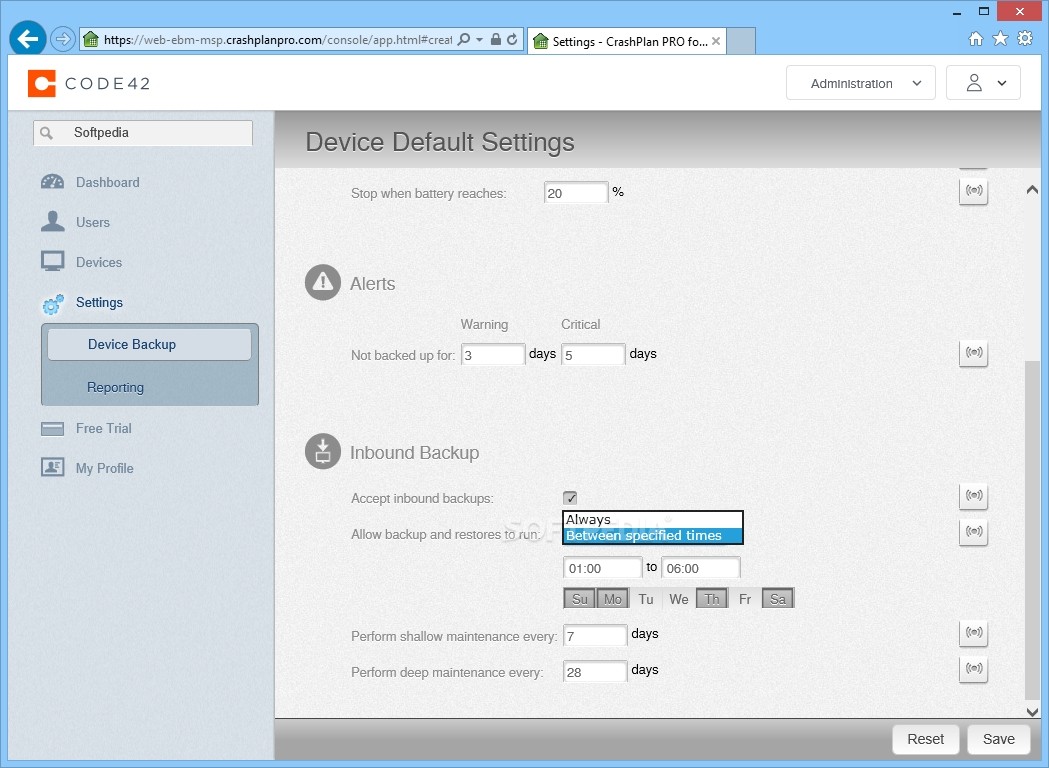
Task: Click the Warning days field showing 3
Action: click(493, 355)
